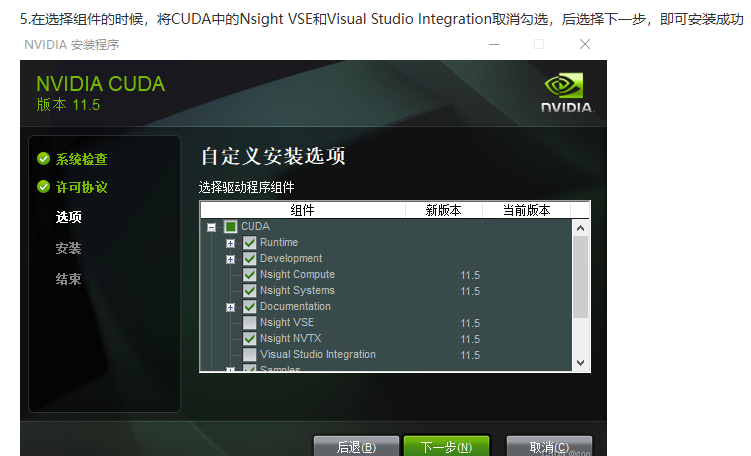Viewport: 751px width, 456px height.
Task: Click the Nsight Compute row label
Action: coord(297,274)
